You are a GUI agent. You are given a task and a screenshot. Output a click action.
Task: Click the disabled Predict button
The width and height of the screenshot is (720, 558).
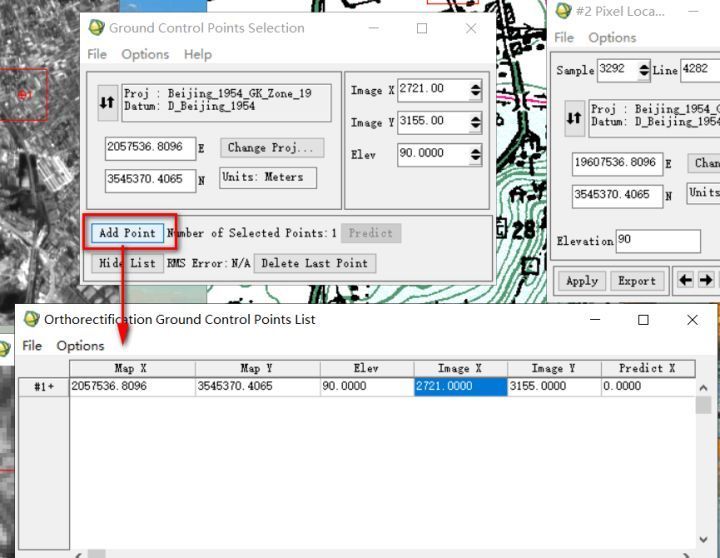click(x=371, y=233)
